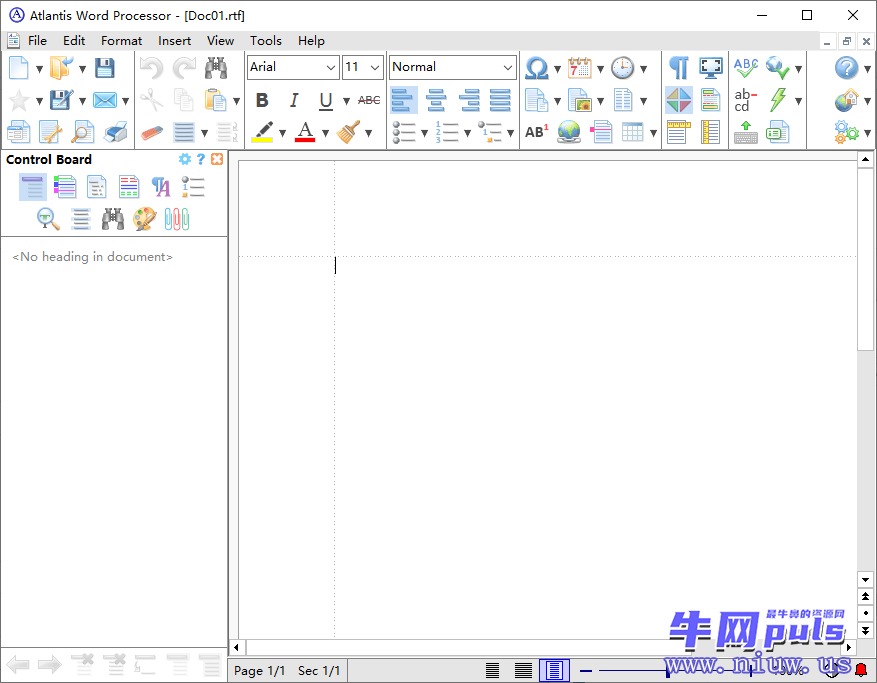Click the Paste clipboard icon
877x683 pixels.
(x=215, y=101)
